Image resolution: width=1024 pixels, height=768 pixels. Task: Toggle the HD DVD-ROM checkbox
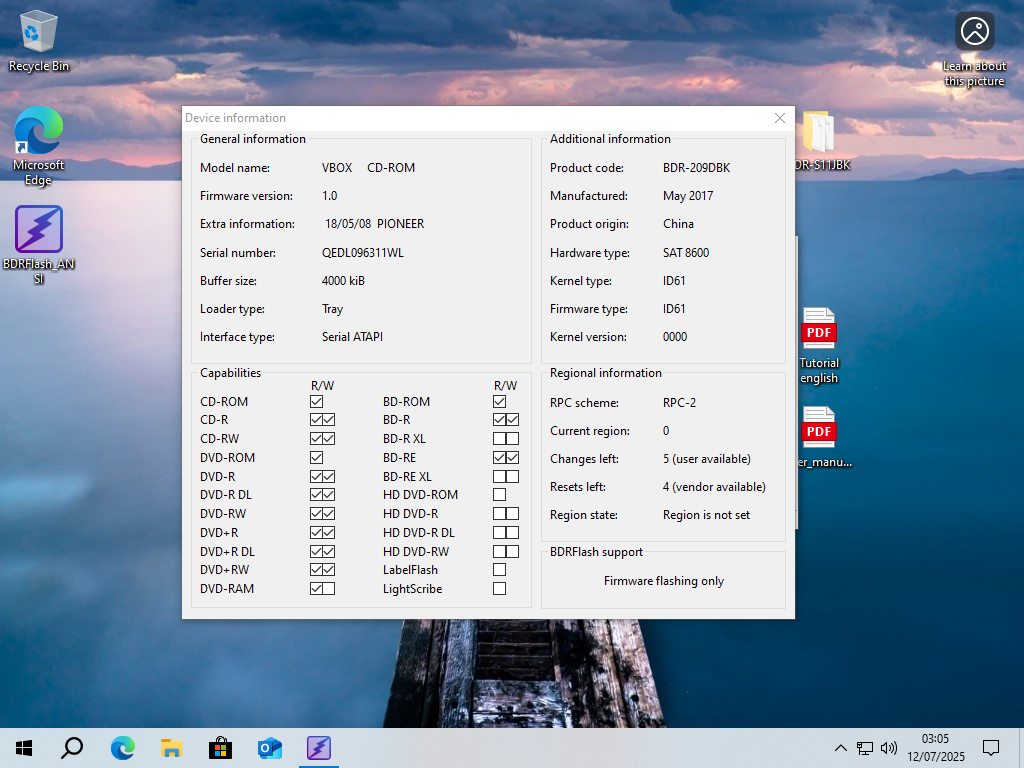click(x=500, y=494)
